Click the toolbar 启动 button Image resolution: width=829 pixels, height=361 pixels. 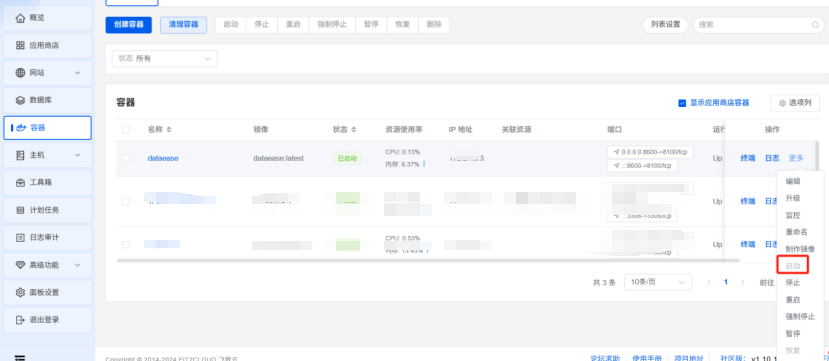(x=231, y=25)
